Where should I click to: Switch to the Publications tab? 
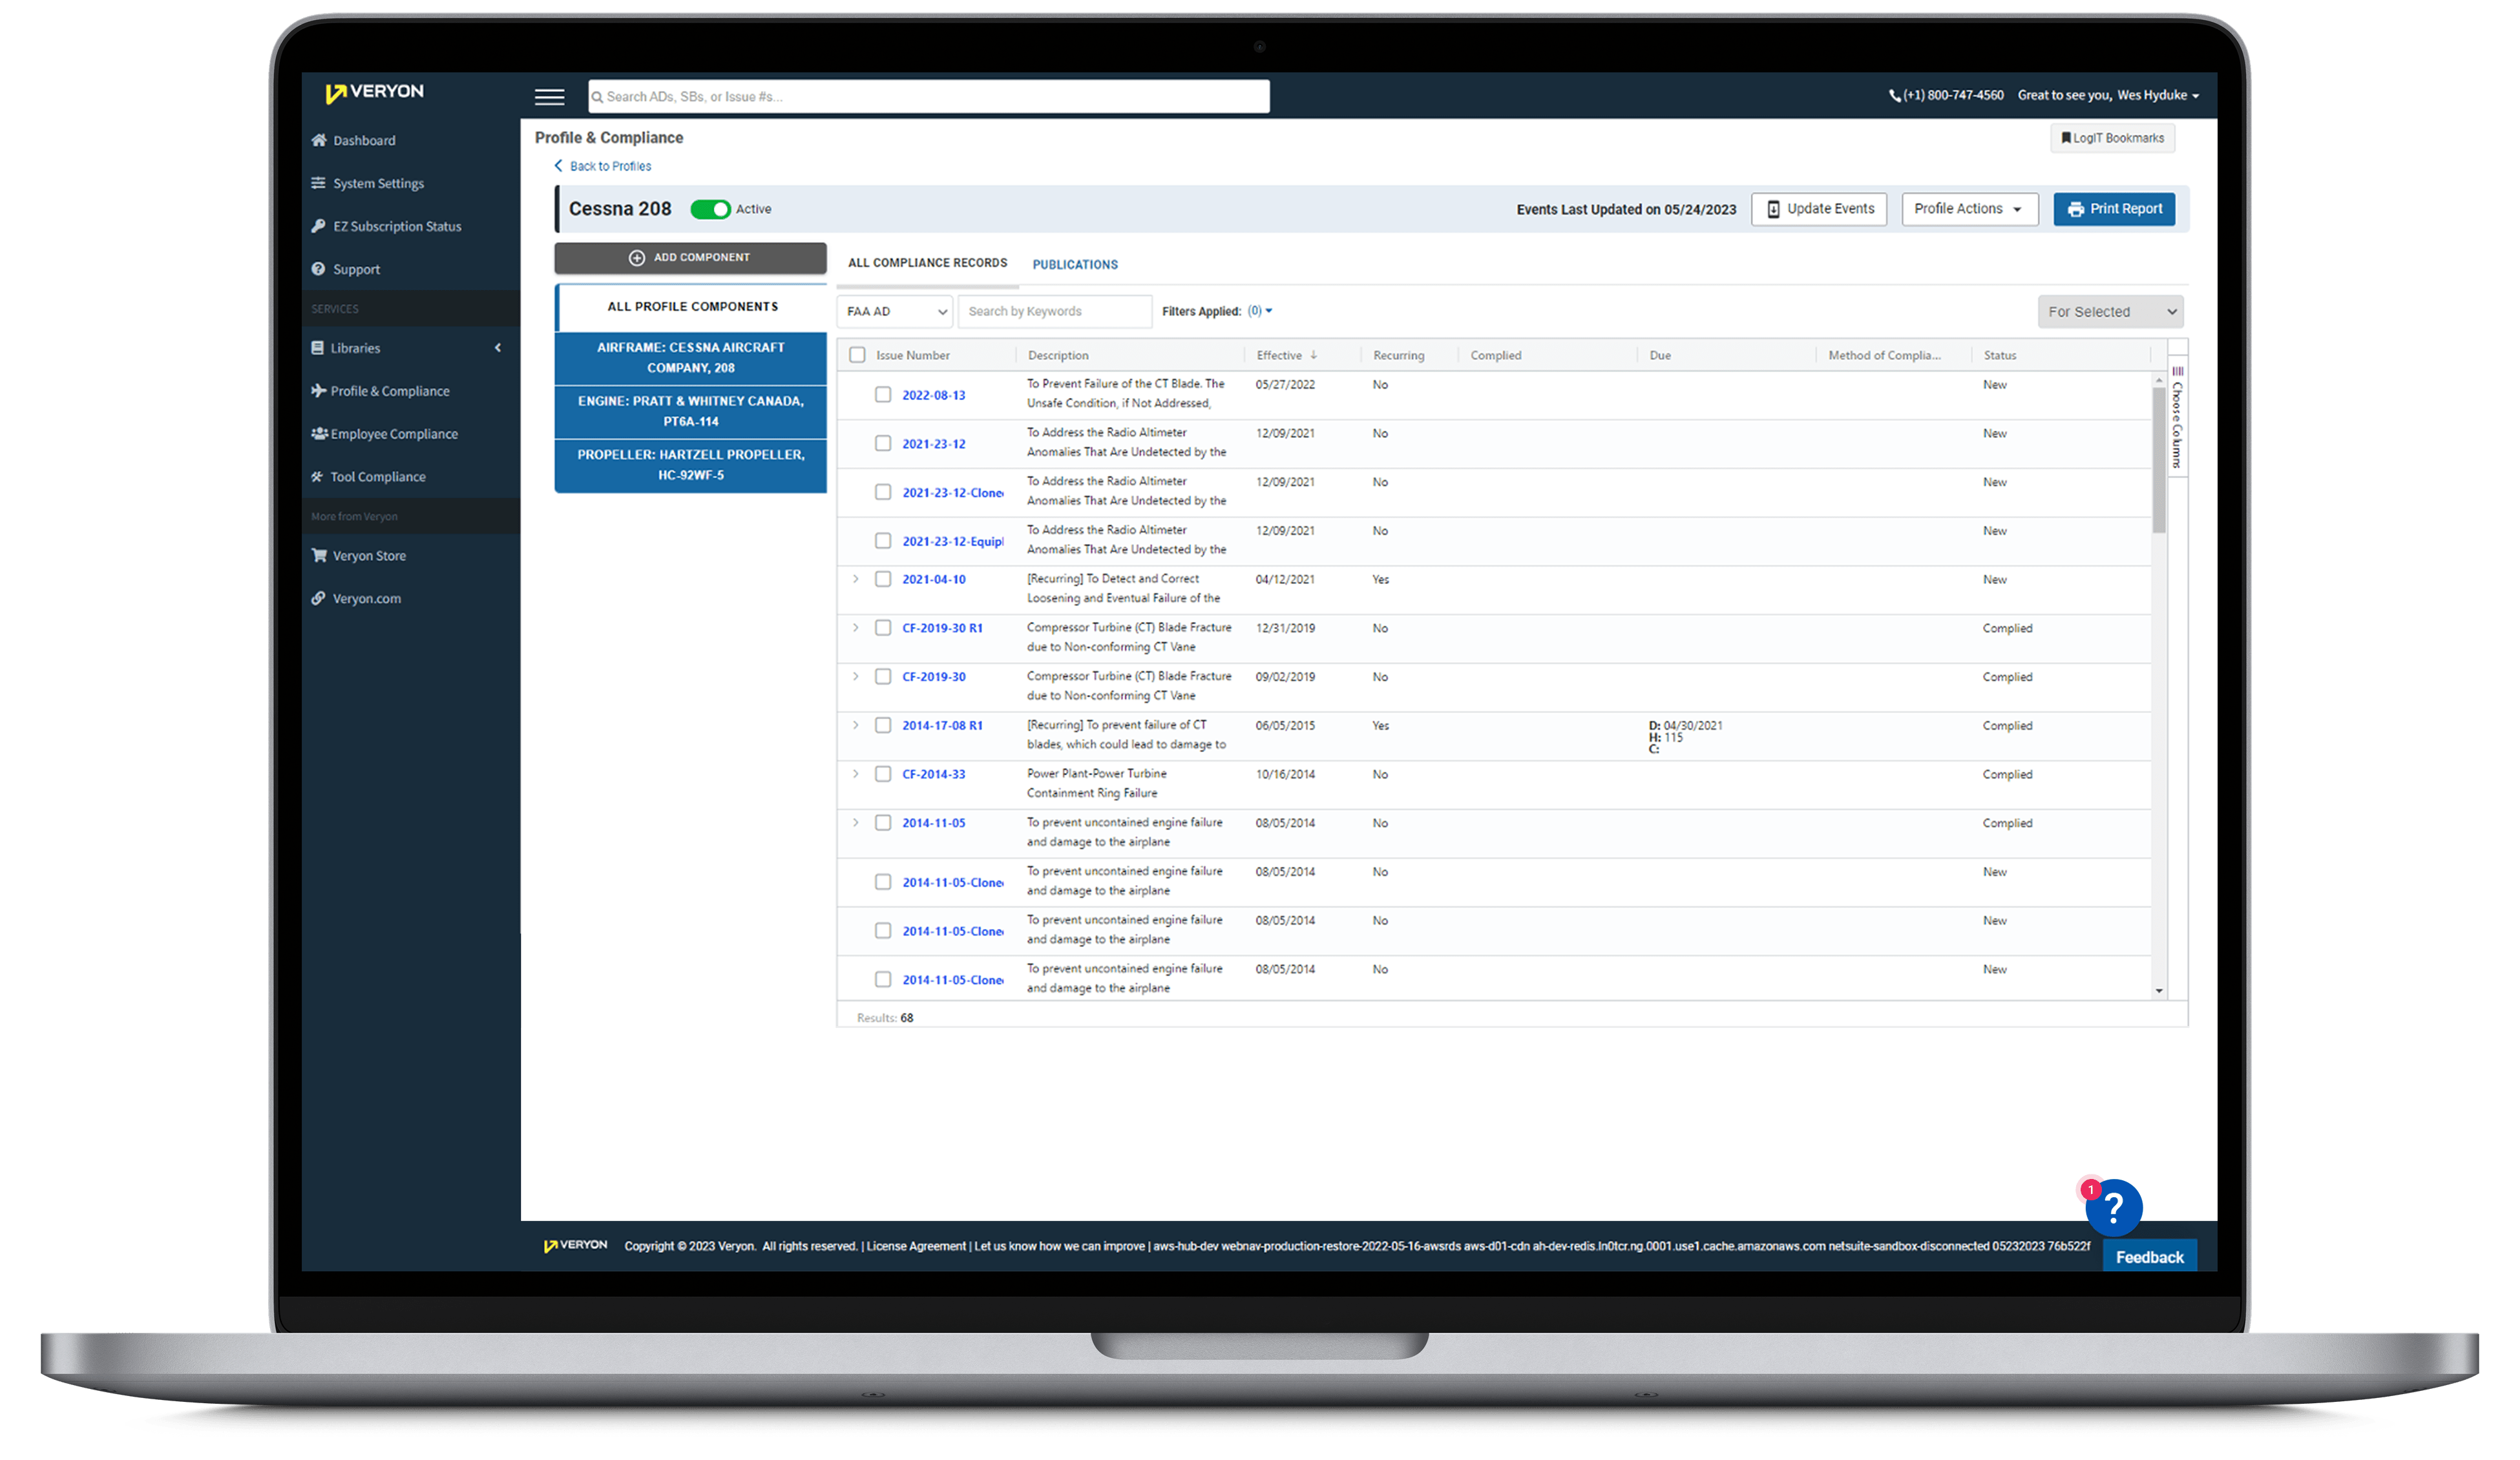(x=1075, y=265)
